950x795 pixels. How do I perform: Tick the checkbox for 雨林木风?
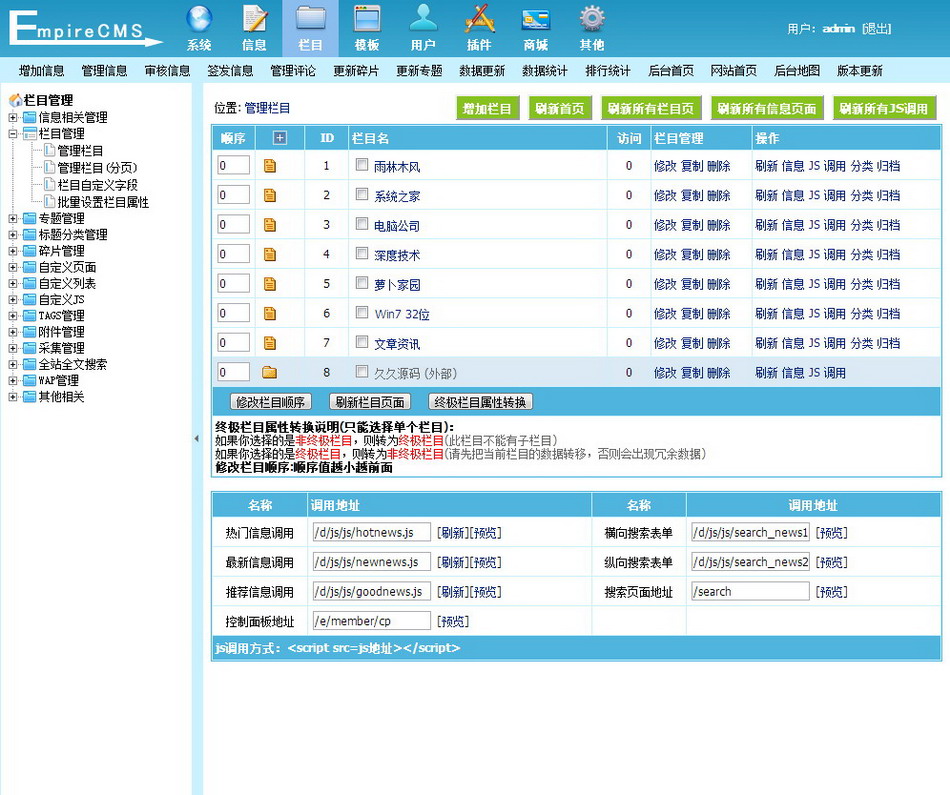coord(362,164)
